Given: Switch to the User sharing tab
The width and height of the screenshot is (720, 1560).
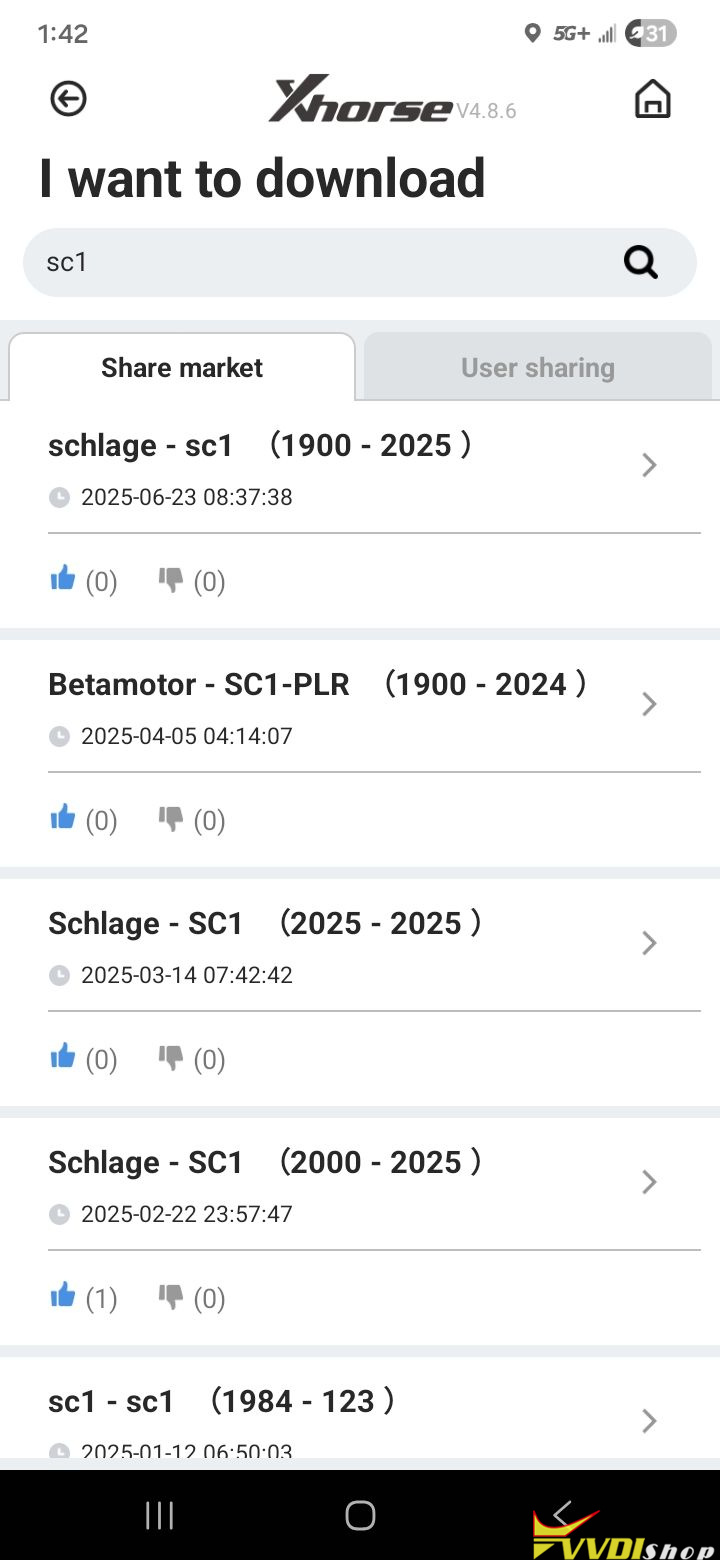Looking at the screenshot, I should tap(538, 368).
